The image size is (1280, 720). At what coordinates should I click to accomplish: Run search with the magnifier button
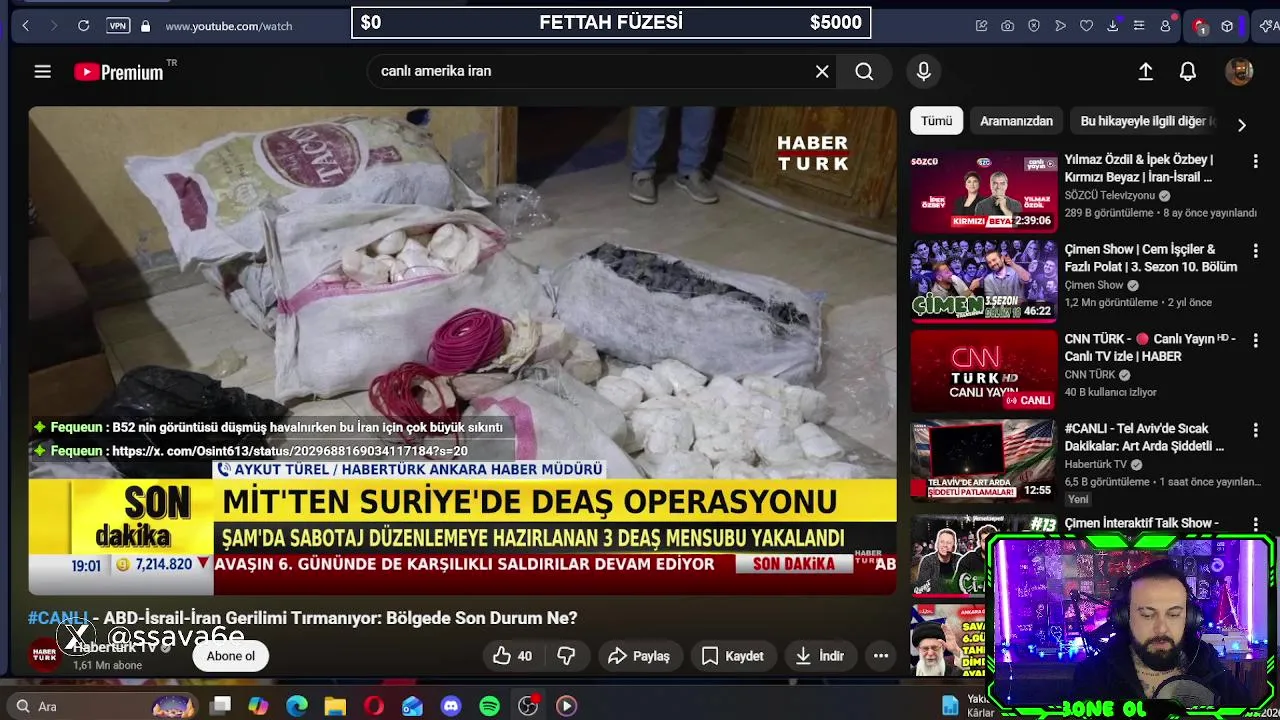click(864, 71)
